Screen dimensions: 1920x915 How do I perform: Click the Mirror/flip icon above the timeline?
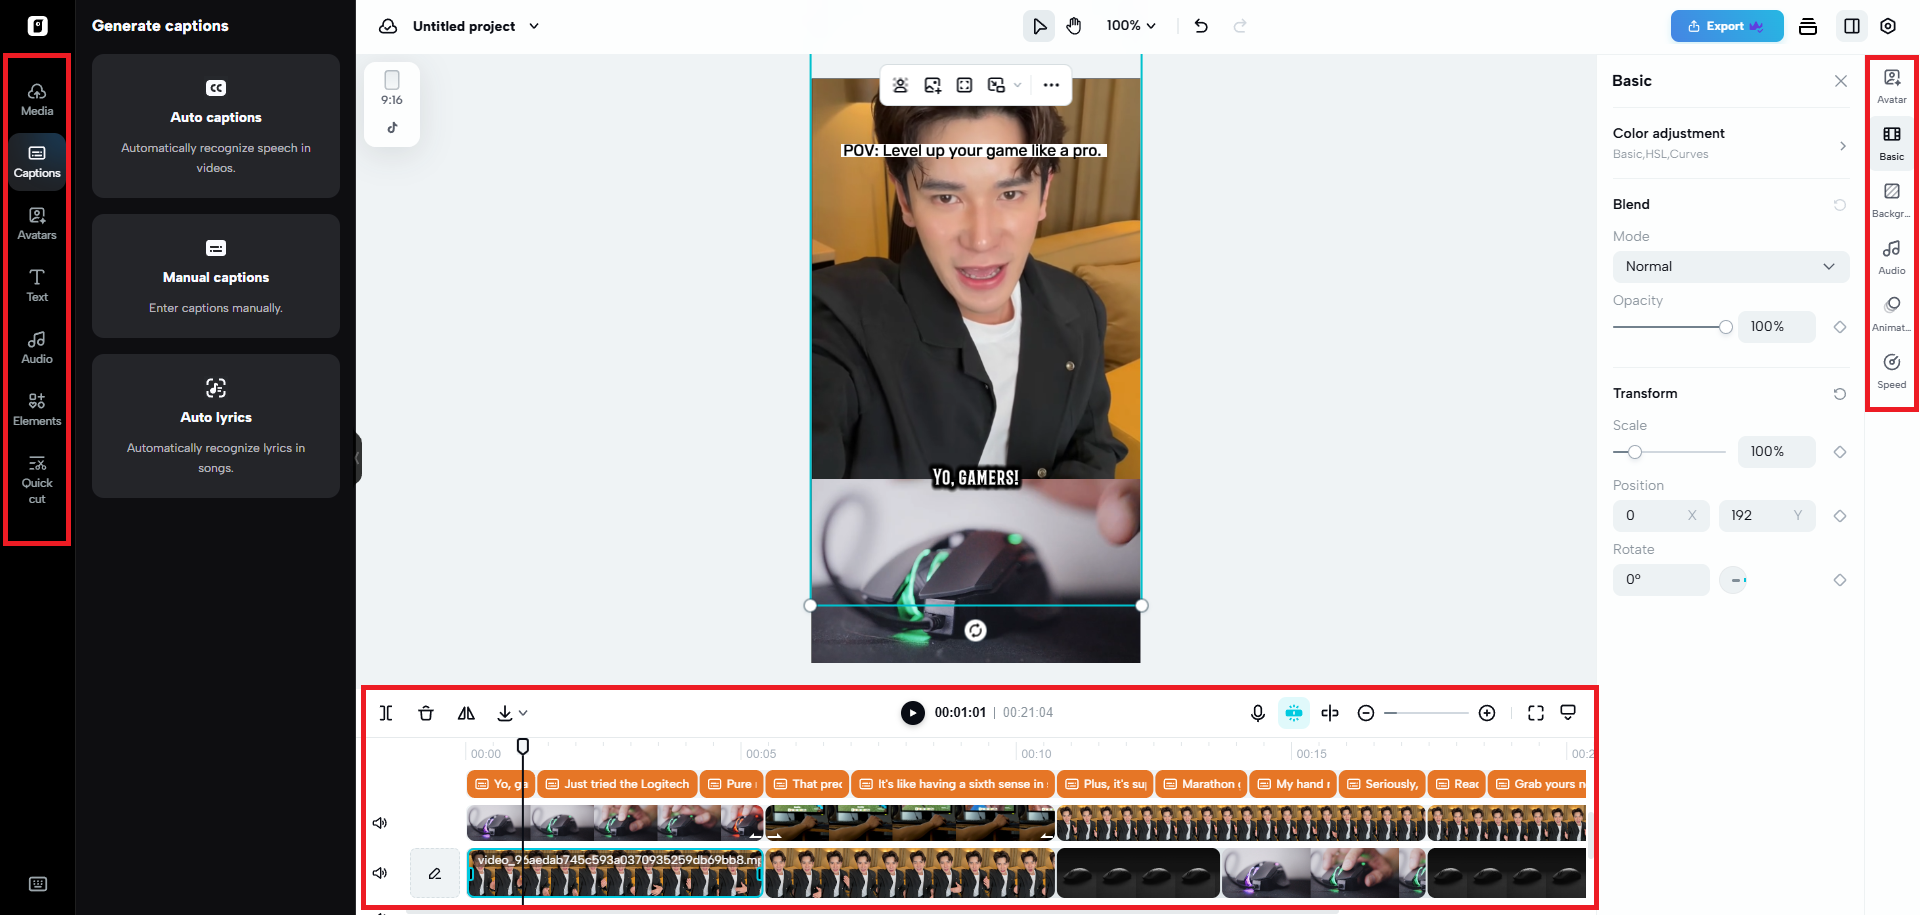(x=466, y=713)
